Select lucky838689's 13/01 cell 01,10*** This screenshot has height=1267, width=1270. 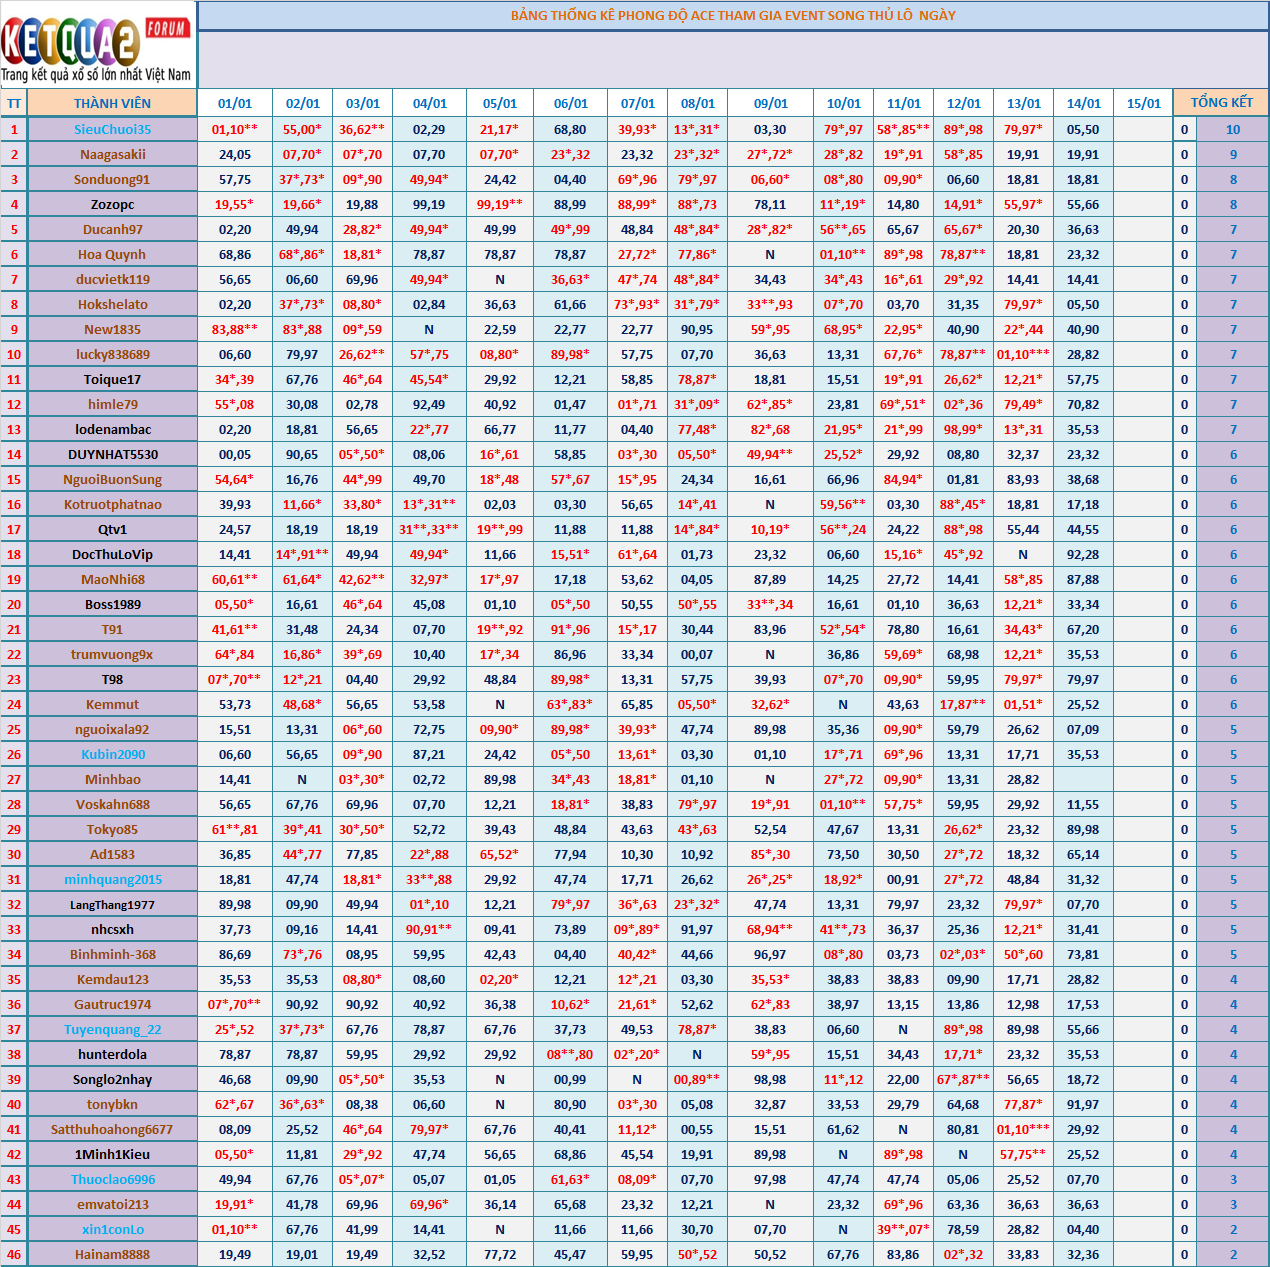click(x=1023, y=354)
